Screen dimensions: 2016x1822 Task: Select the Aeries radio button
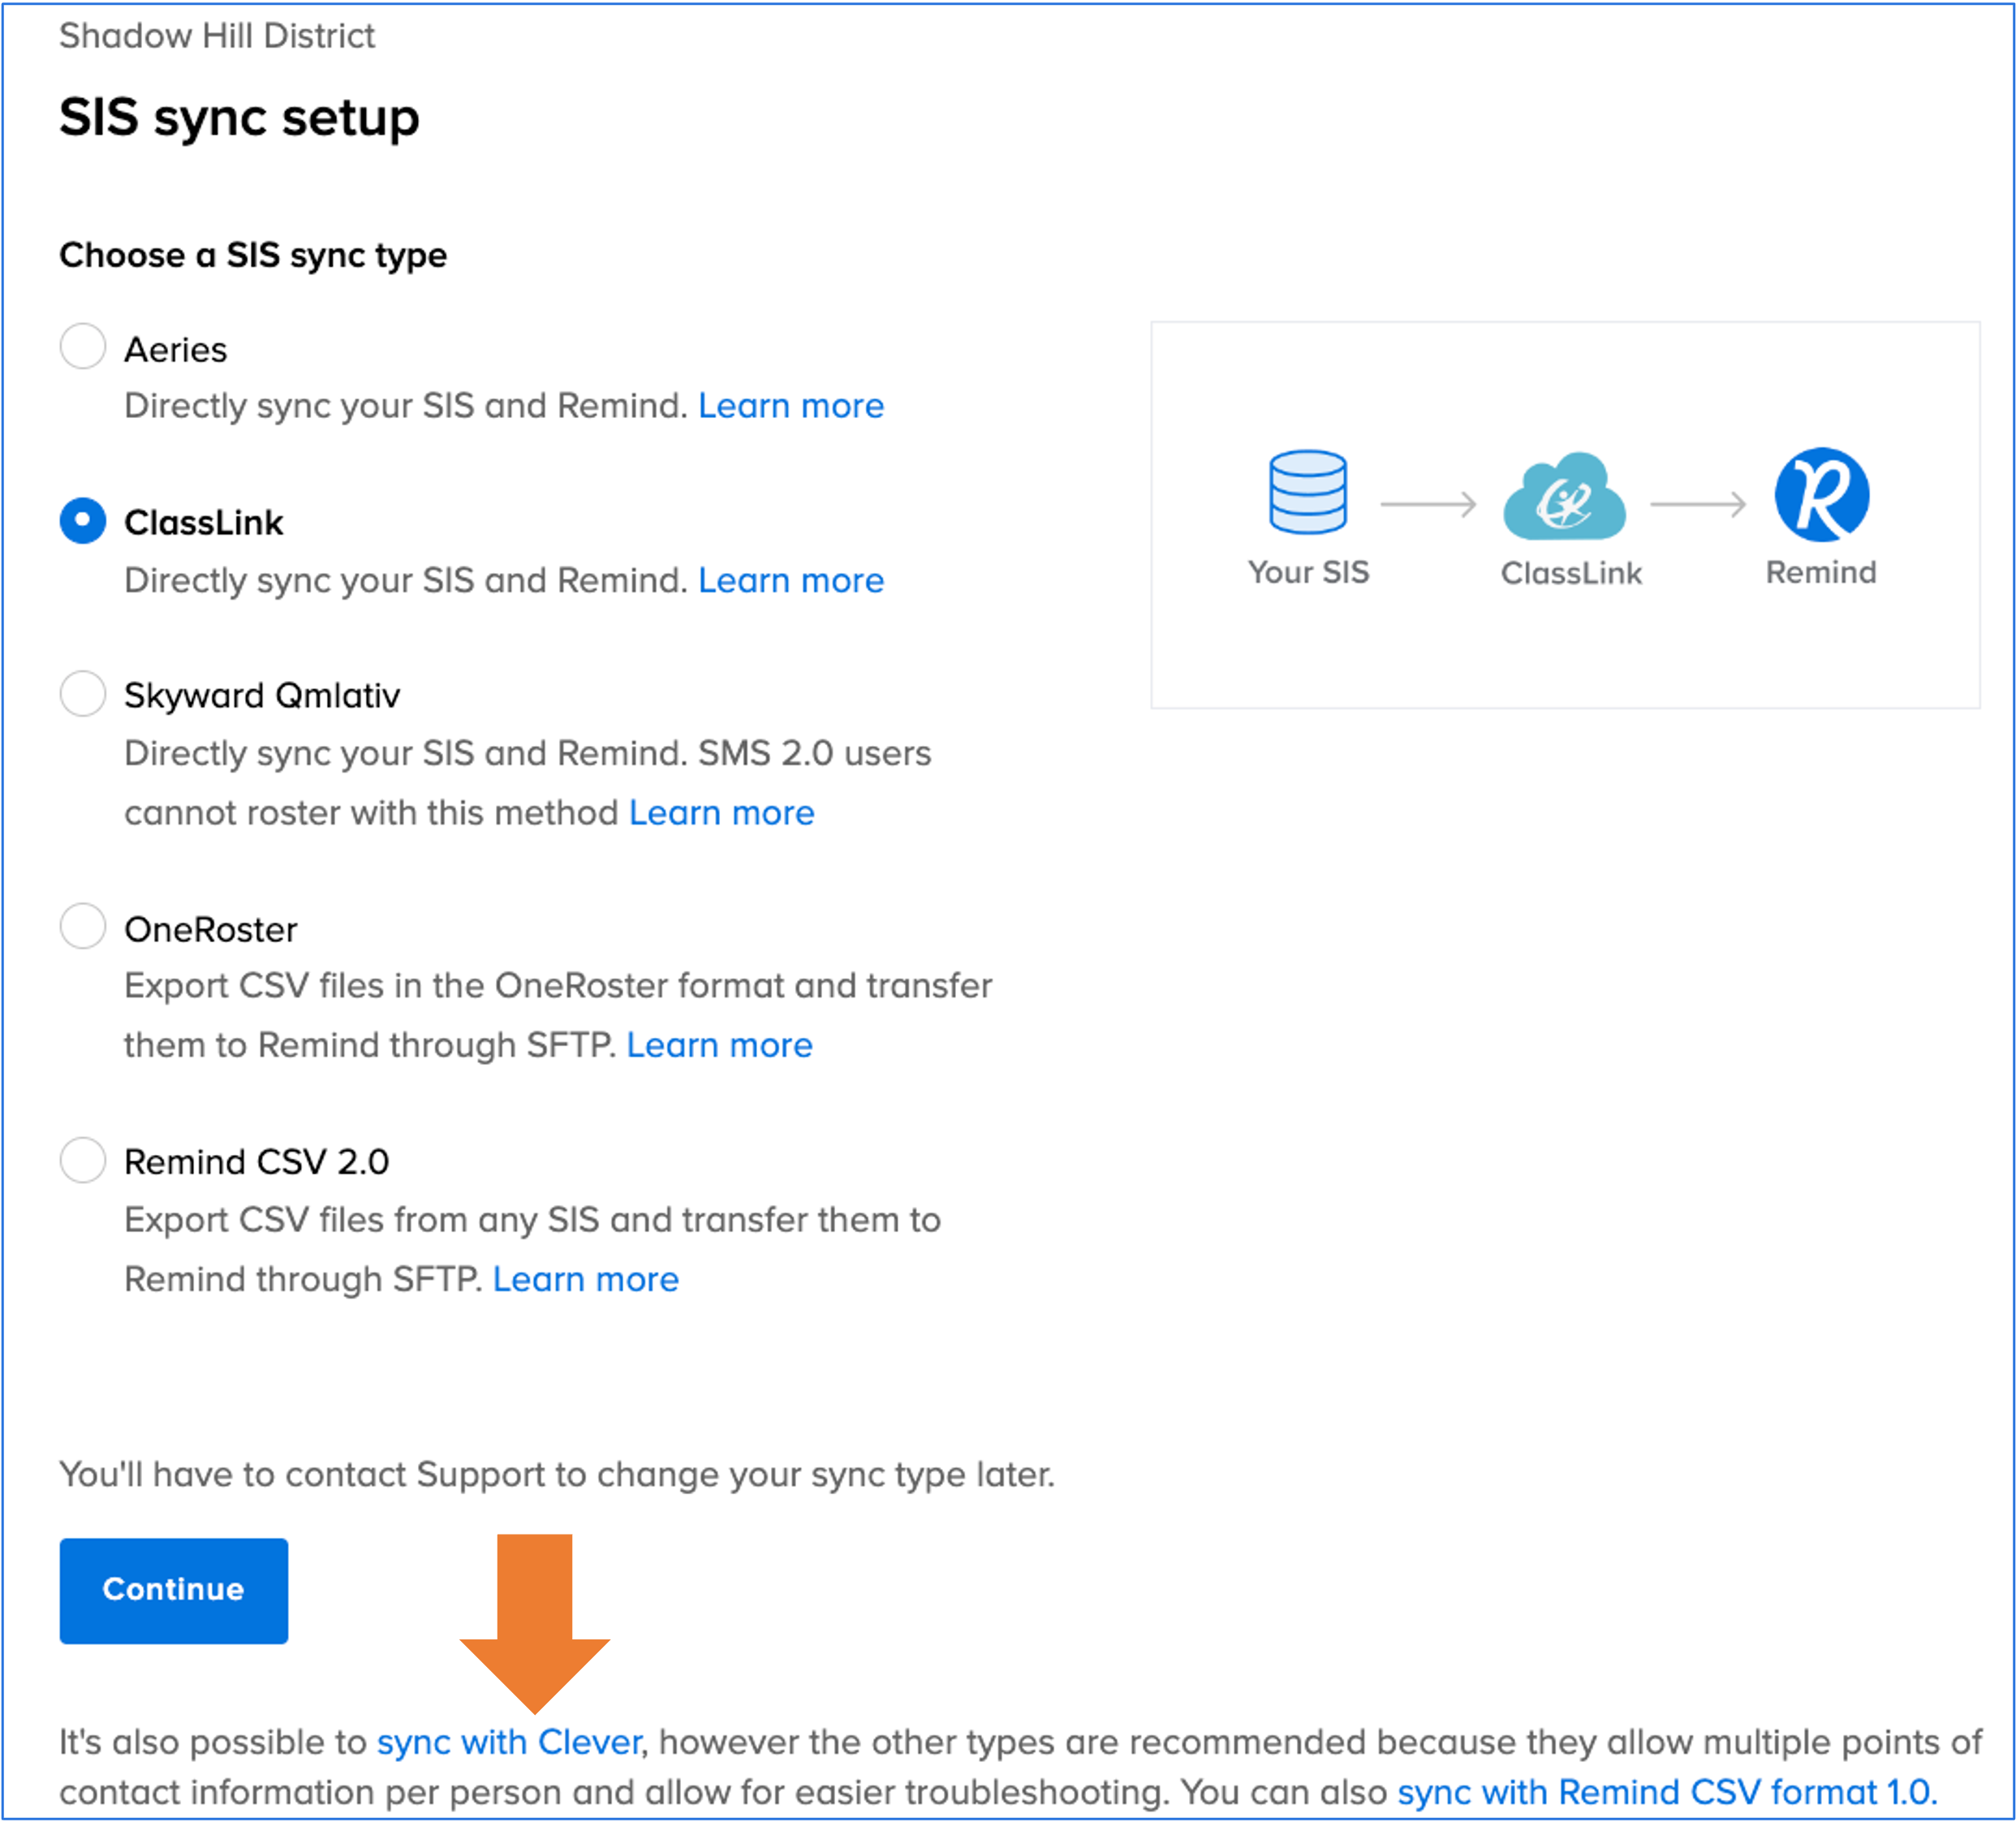point(83,347)
